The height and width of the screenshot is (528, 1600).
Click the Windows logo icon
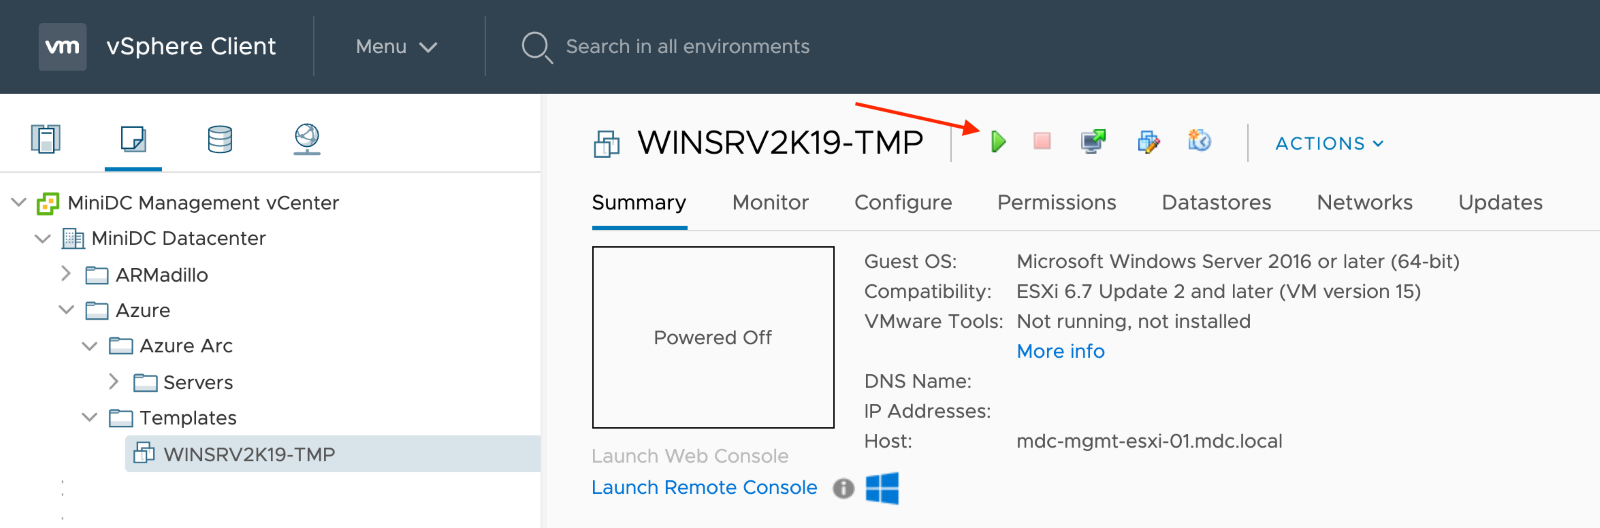(882, 488)
